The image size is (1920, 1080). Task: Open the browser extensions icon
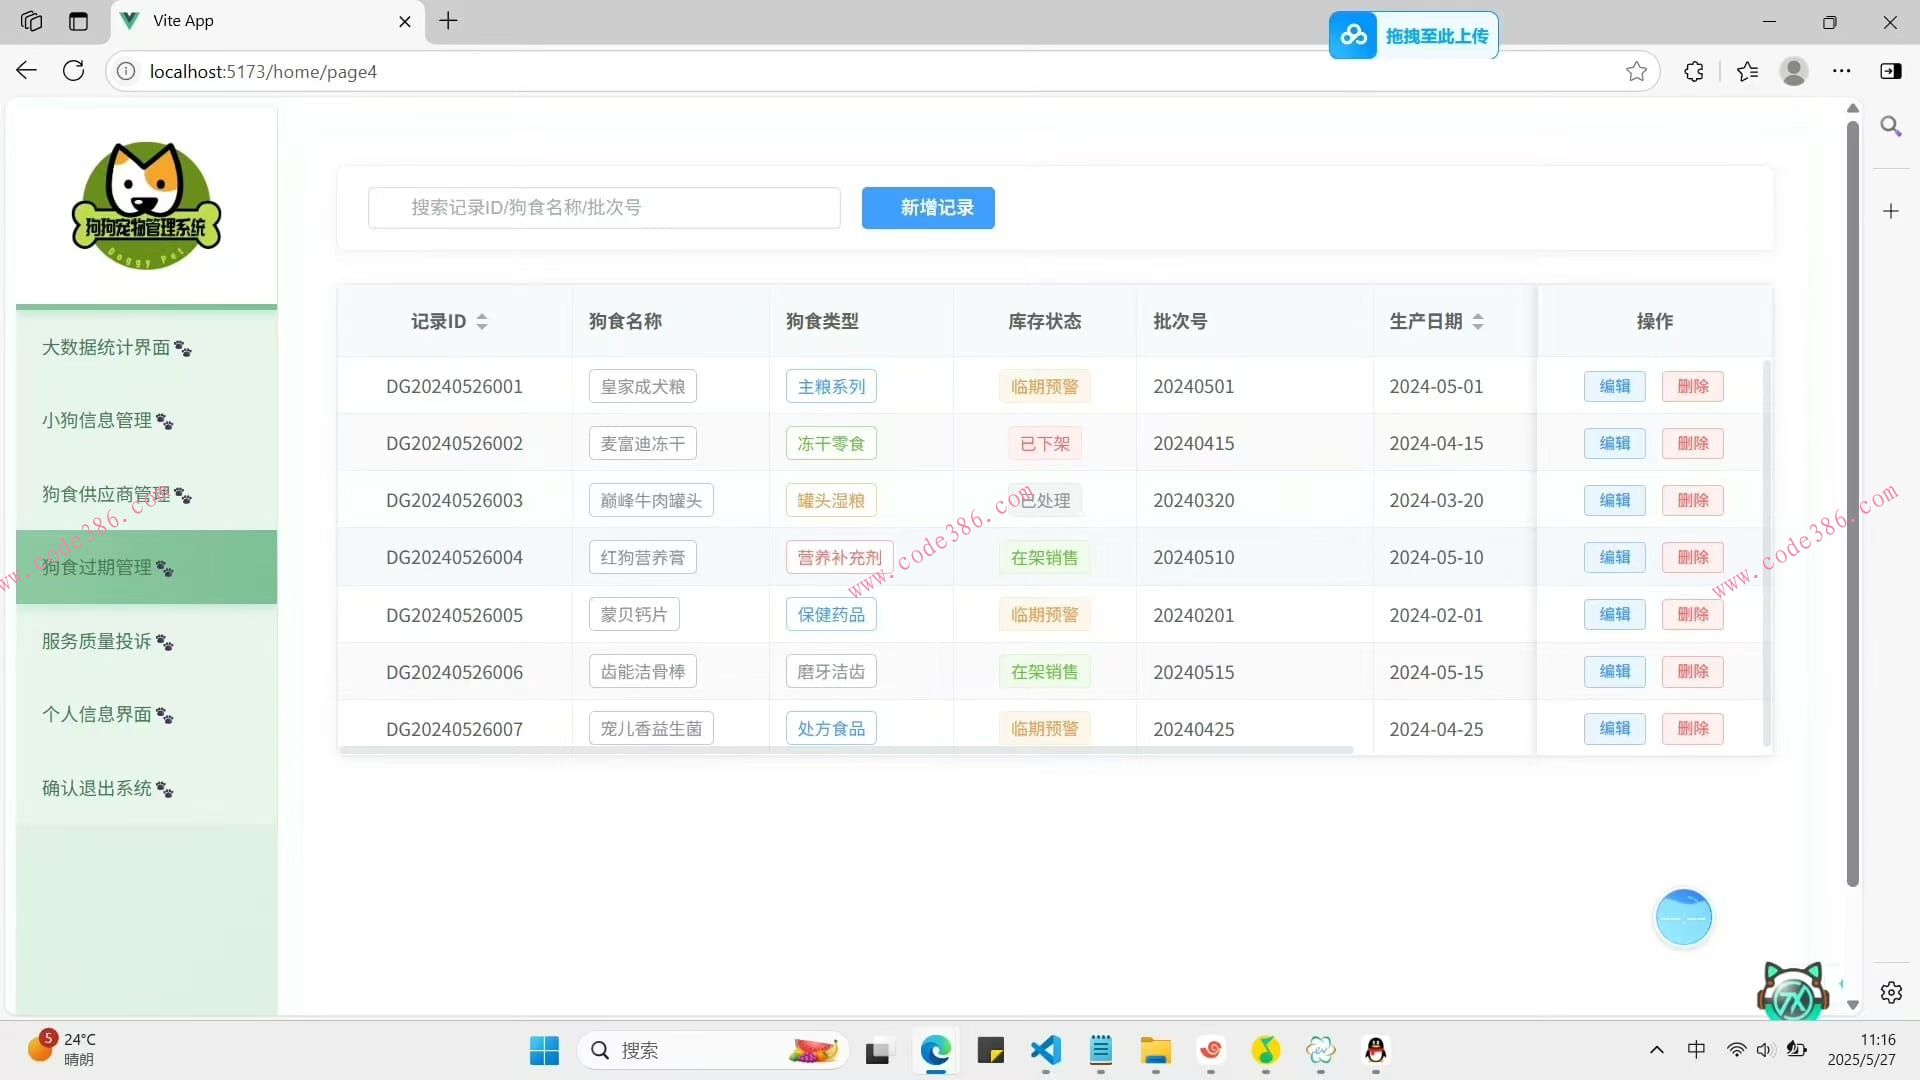tap(1693, 71)
